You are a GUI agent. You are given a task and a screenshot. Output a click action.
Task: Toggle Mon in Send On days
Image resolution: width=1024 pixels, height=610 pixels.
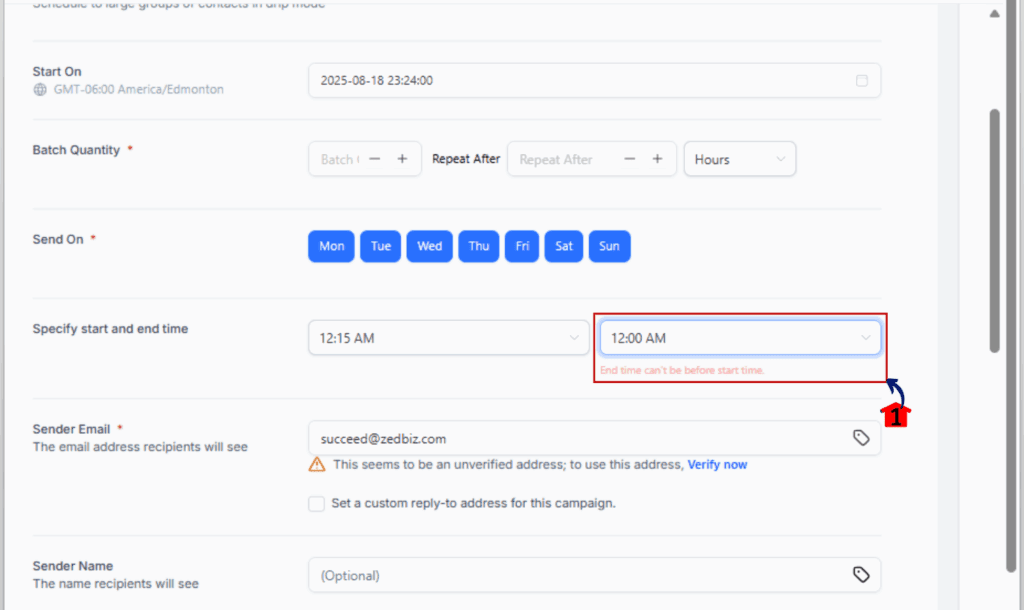(x=331, y=246)
